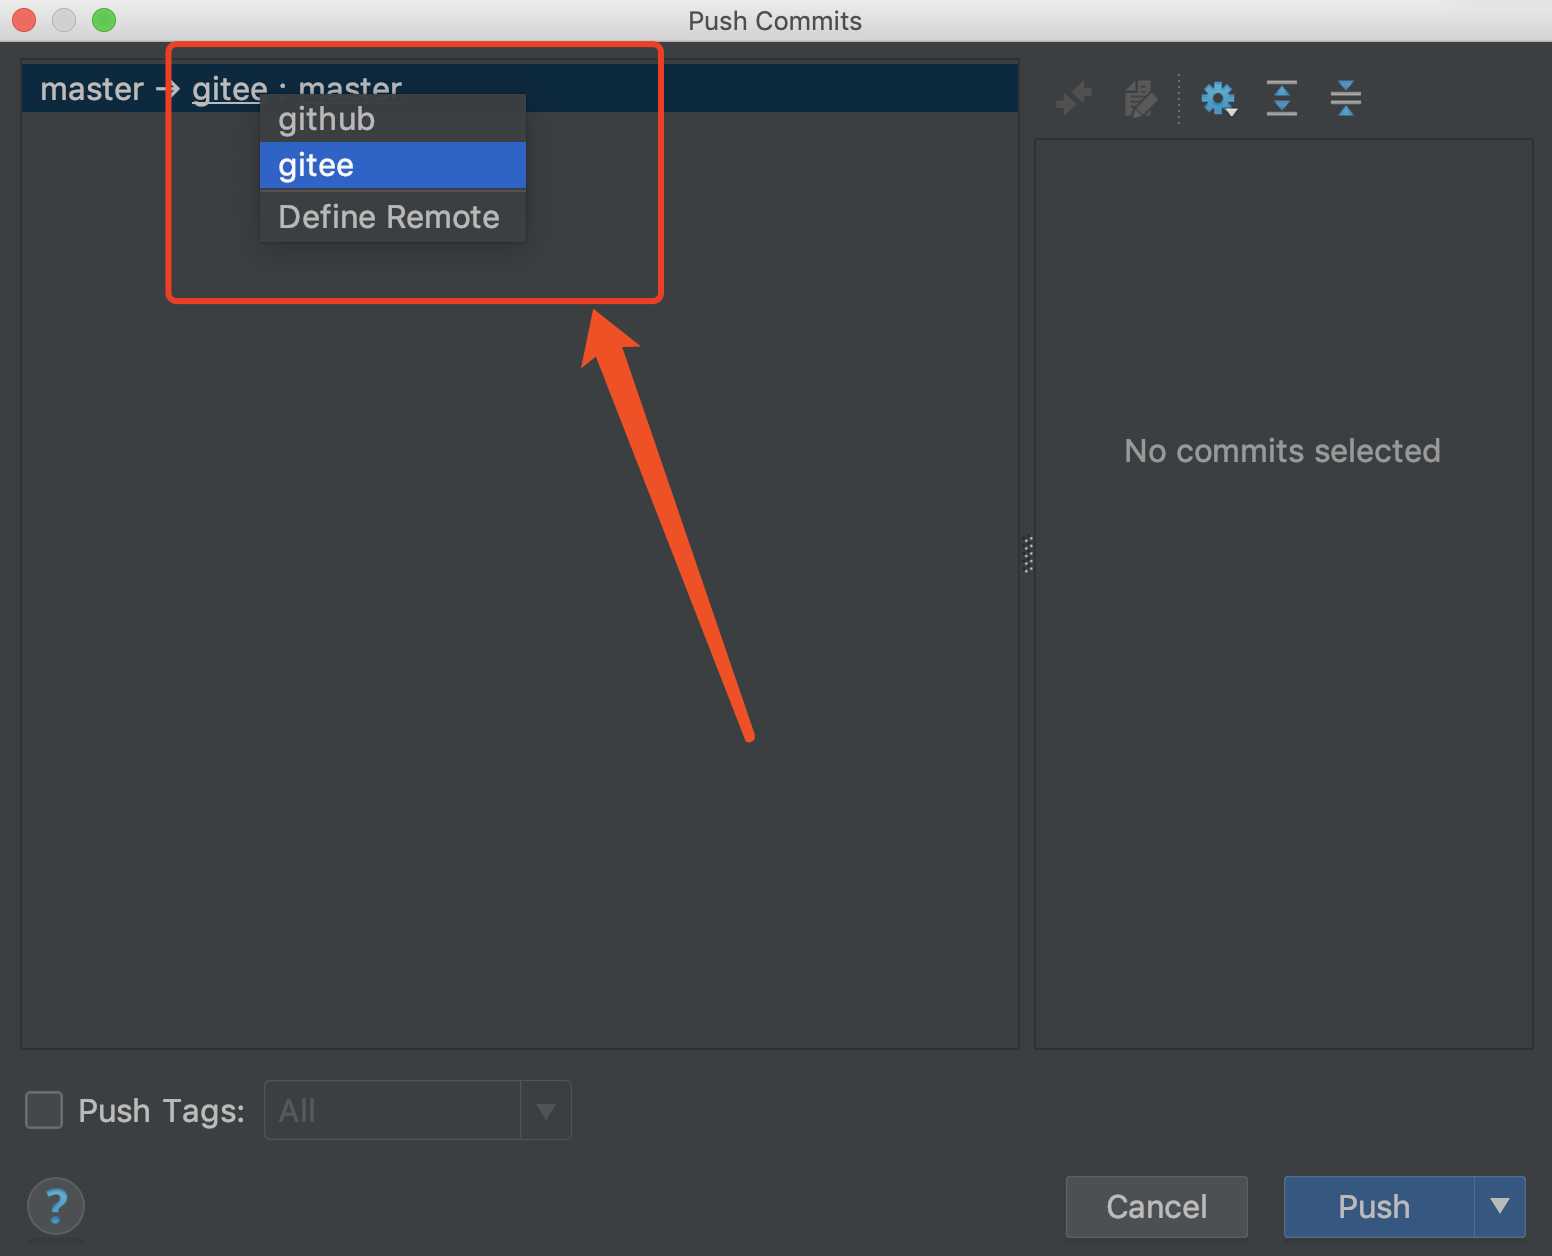Click the Push Commits title text
Image resolution: width=1552 pixels, height=1256 pixels.
click(x=775, y=21)
